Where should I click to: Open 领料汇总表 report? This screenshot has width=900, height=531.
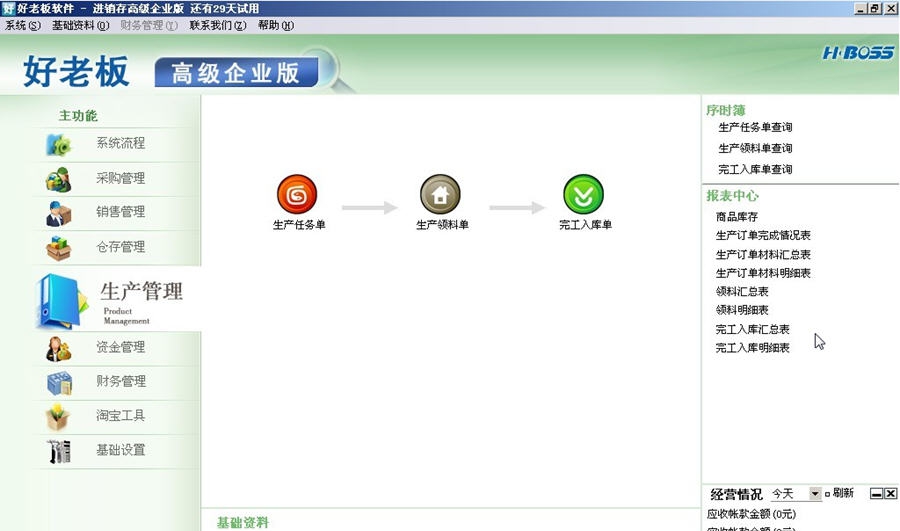coord(742,292)
